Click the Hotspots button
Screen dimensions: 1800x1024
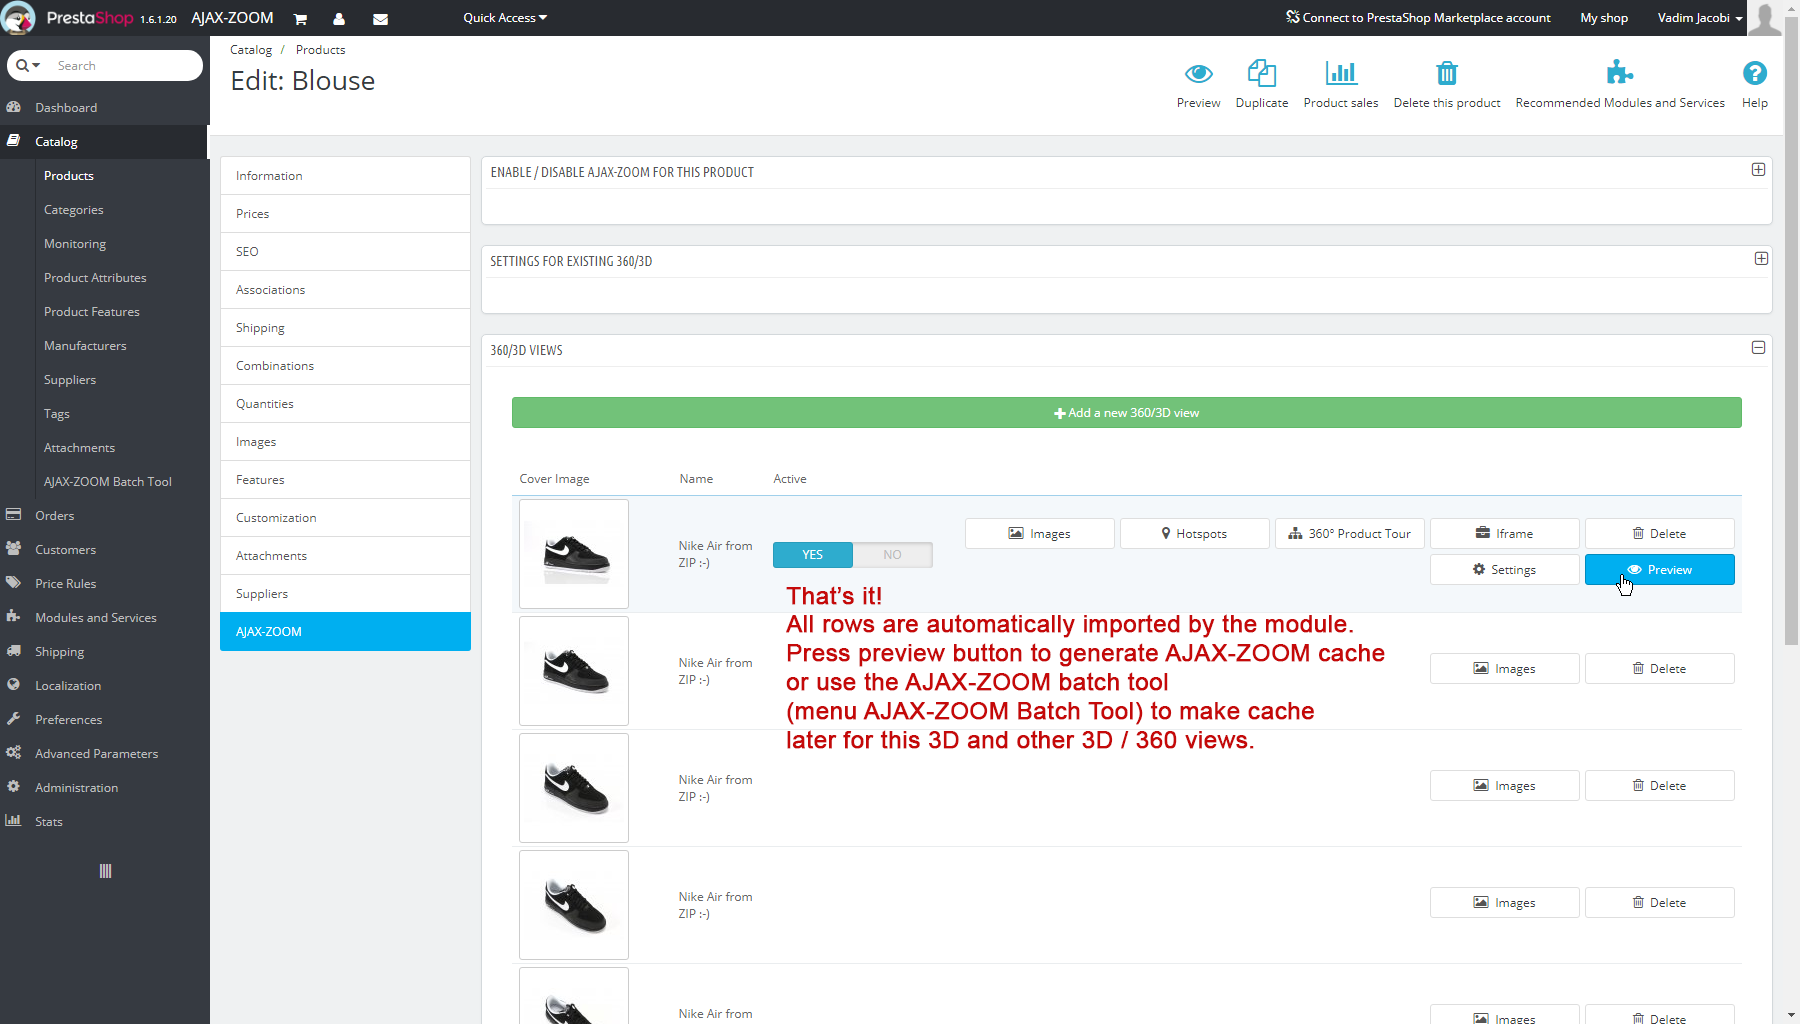pyautogui.click(x=1194, y=534)
